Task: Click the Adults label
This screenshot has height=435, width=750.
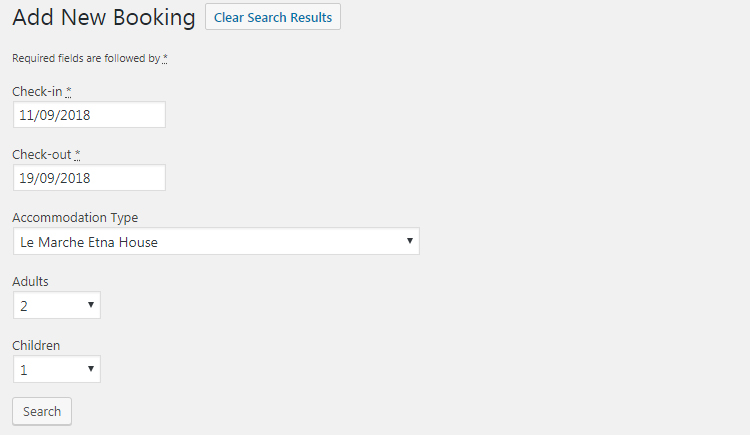Action: coord(30,282)
